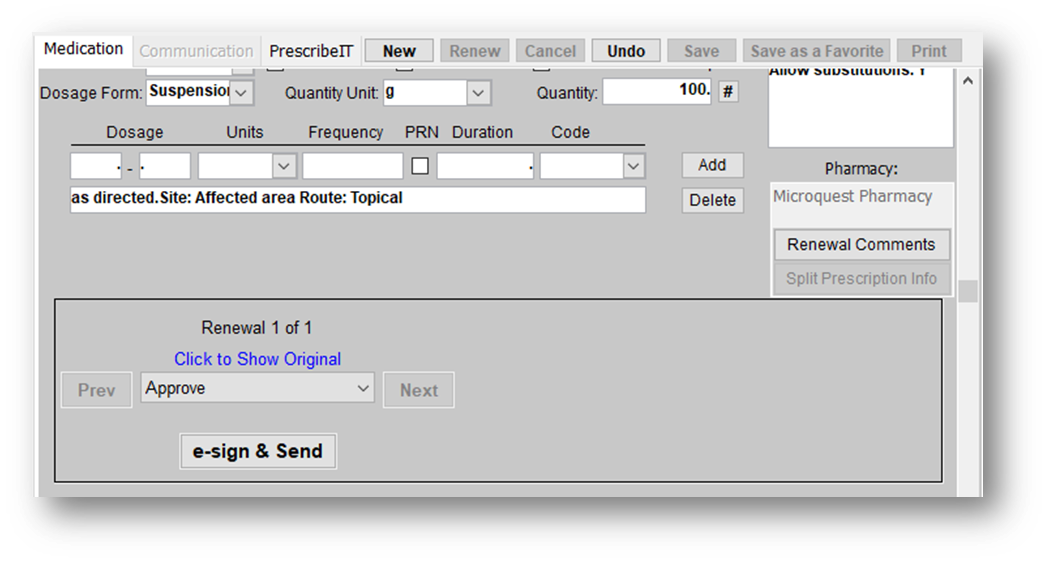The width and height of the screenshot is (1048, 562).
Task: Click the New button
Action: [399, 51]
